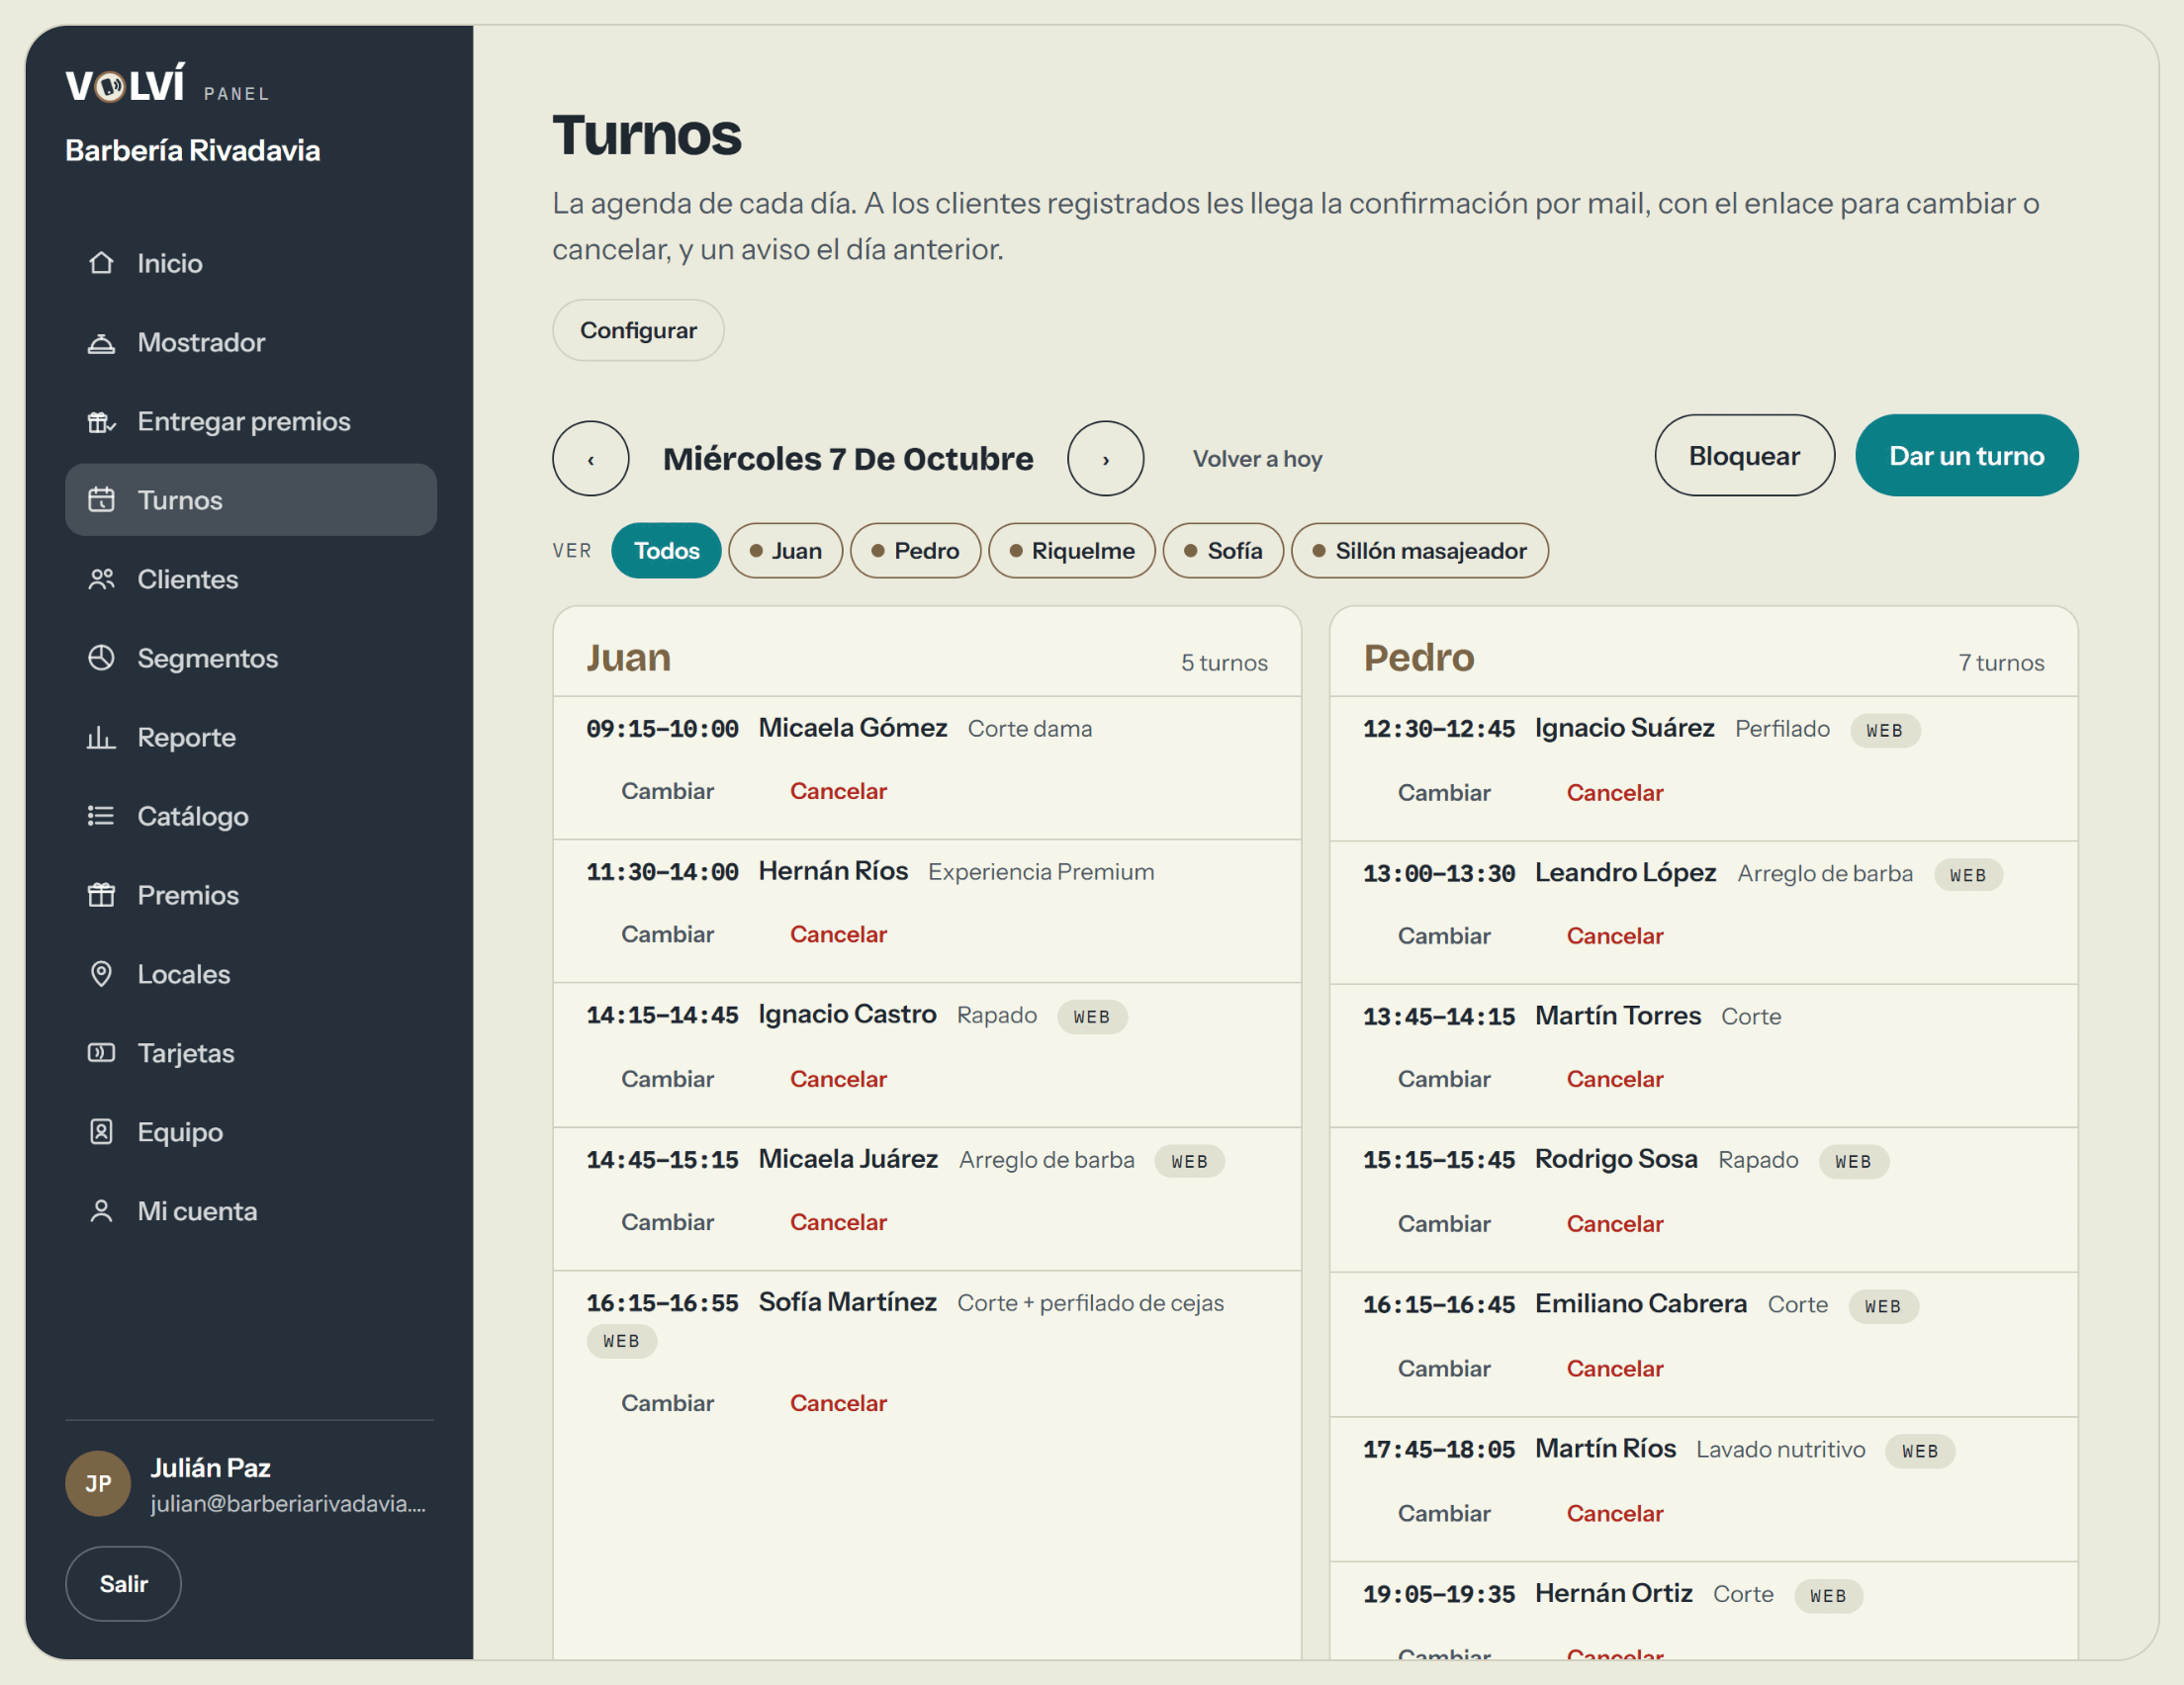Click the Reporte bar chart icon
Image resolution: width=2184 pixels, height=1685 pixels.
pyautogui.click(x=101, y=737)
